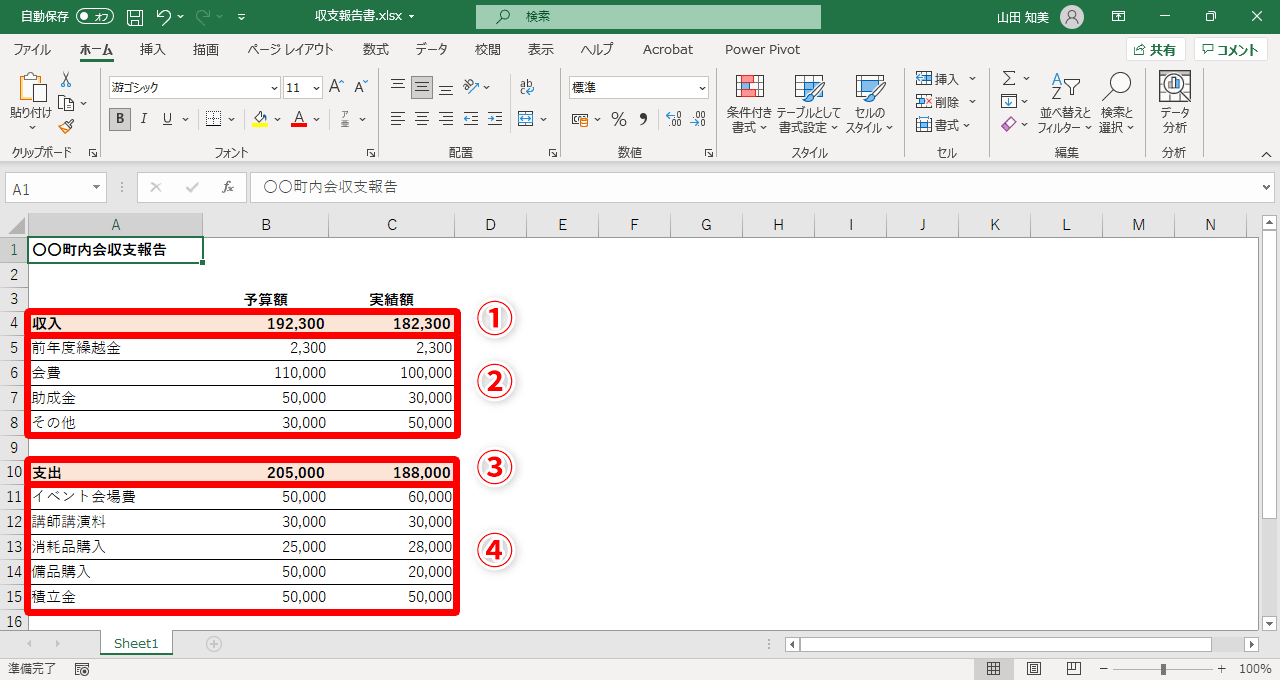Expand the Name Box dropdown arrow
This screenshot has width=1280, height=680.
pos(97,188)
